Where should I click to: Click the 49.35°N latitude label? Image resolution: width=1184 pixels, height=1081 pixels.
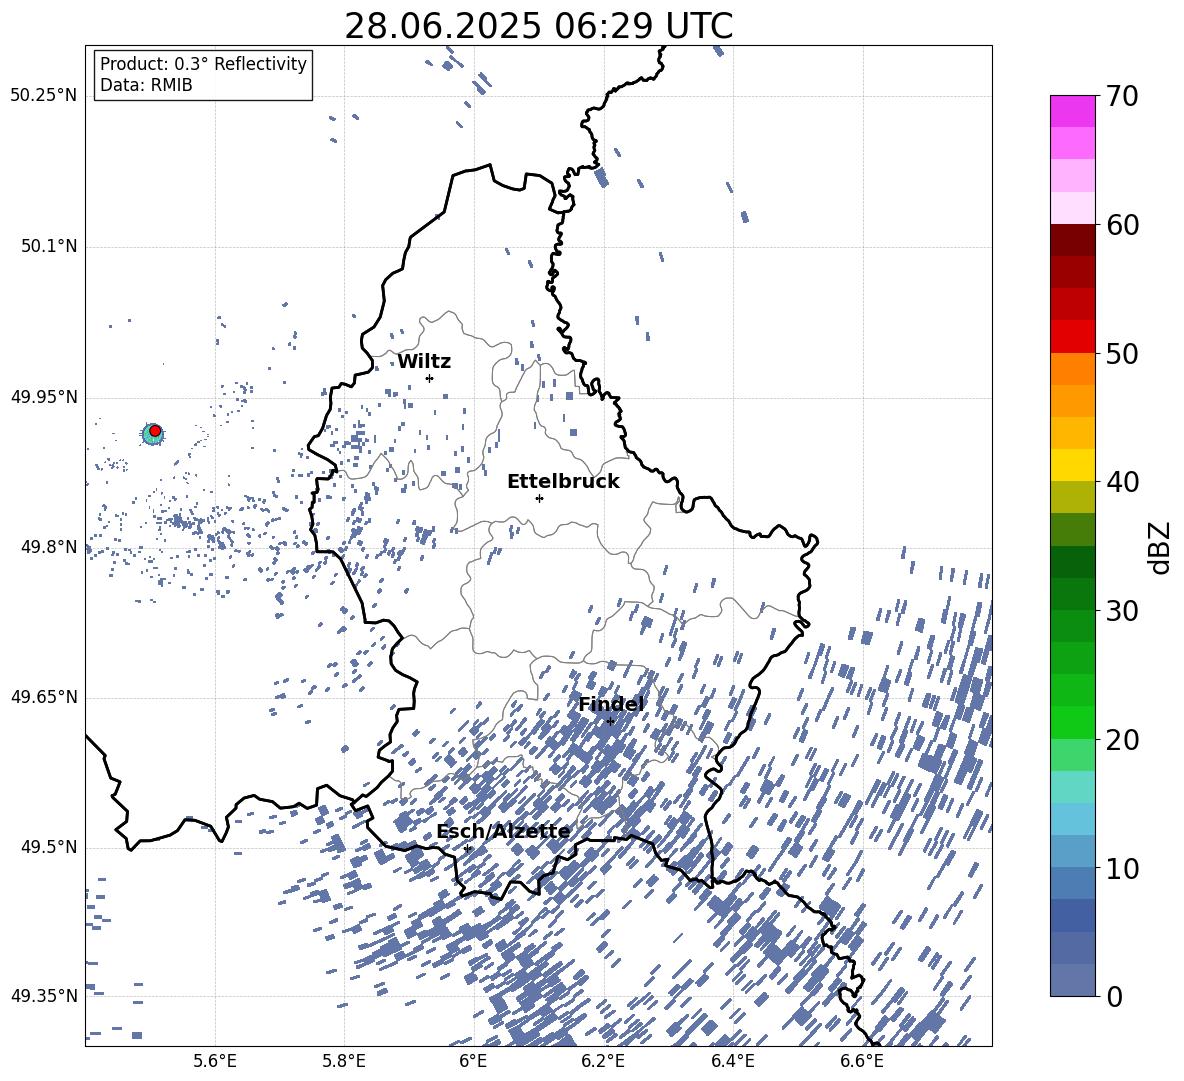point(44,996)
